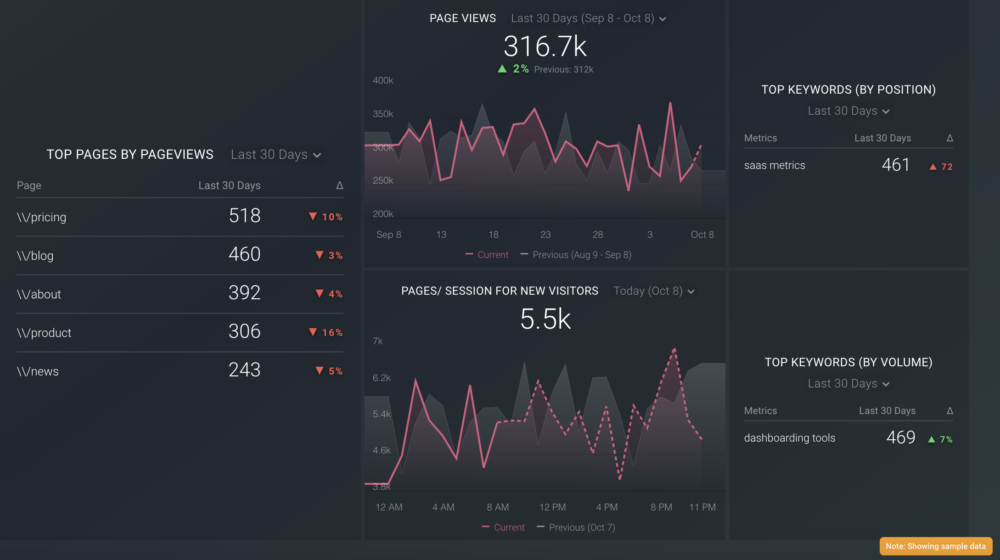Select the \\/blog page row

(36, 256)
